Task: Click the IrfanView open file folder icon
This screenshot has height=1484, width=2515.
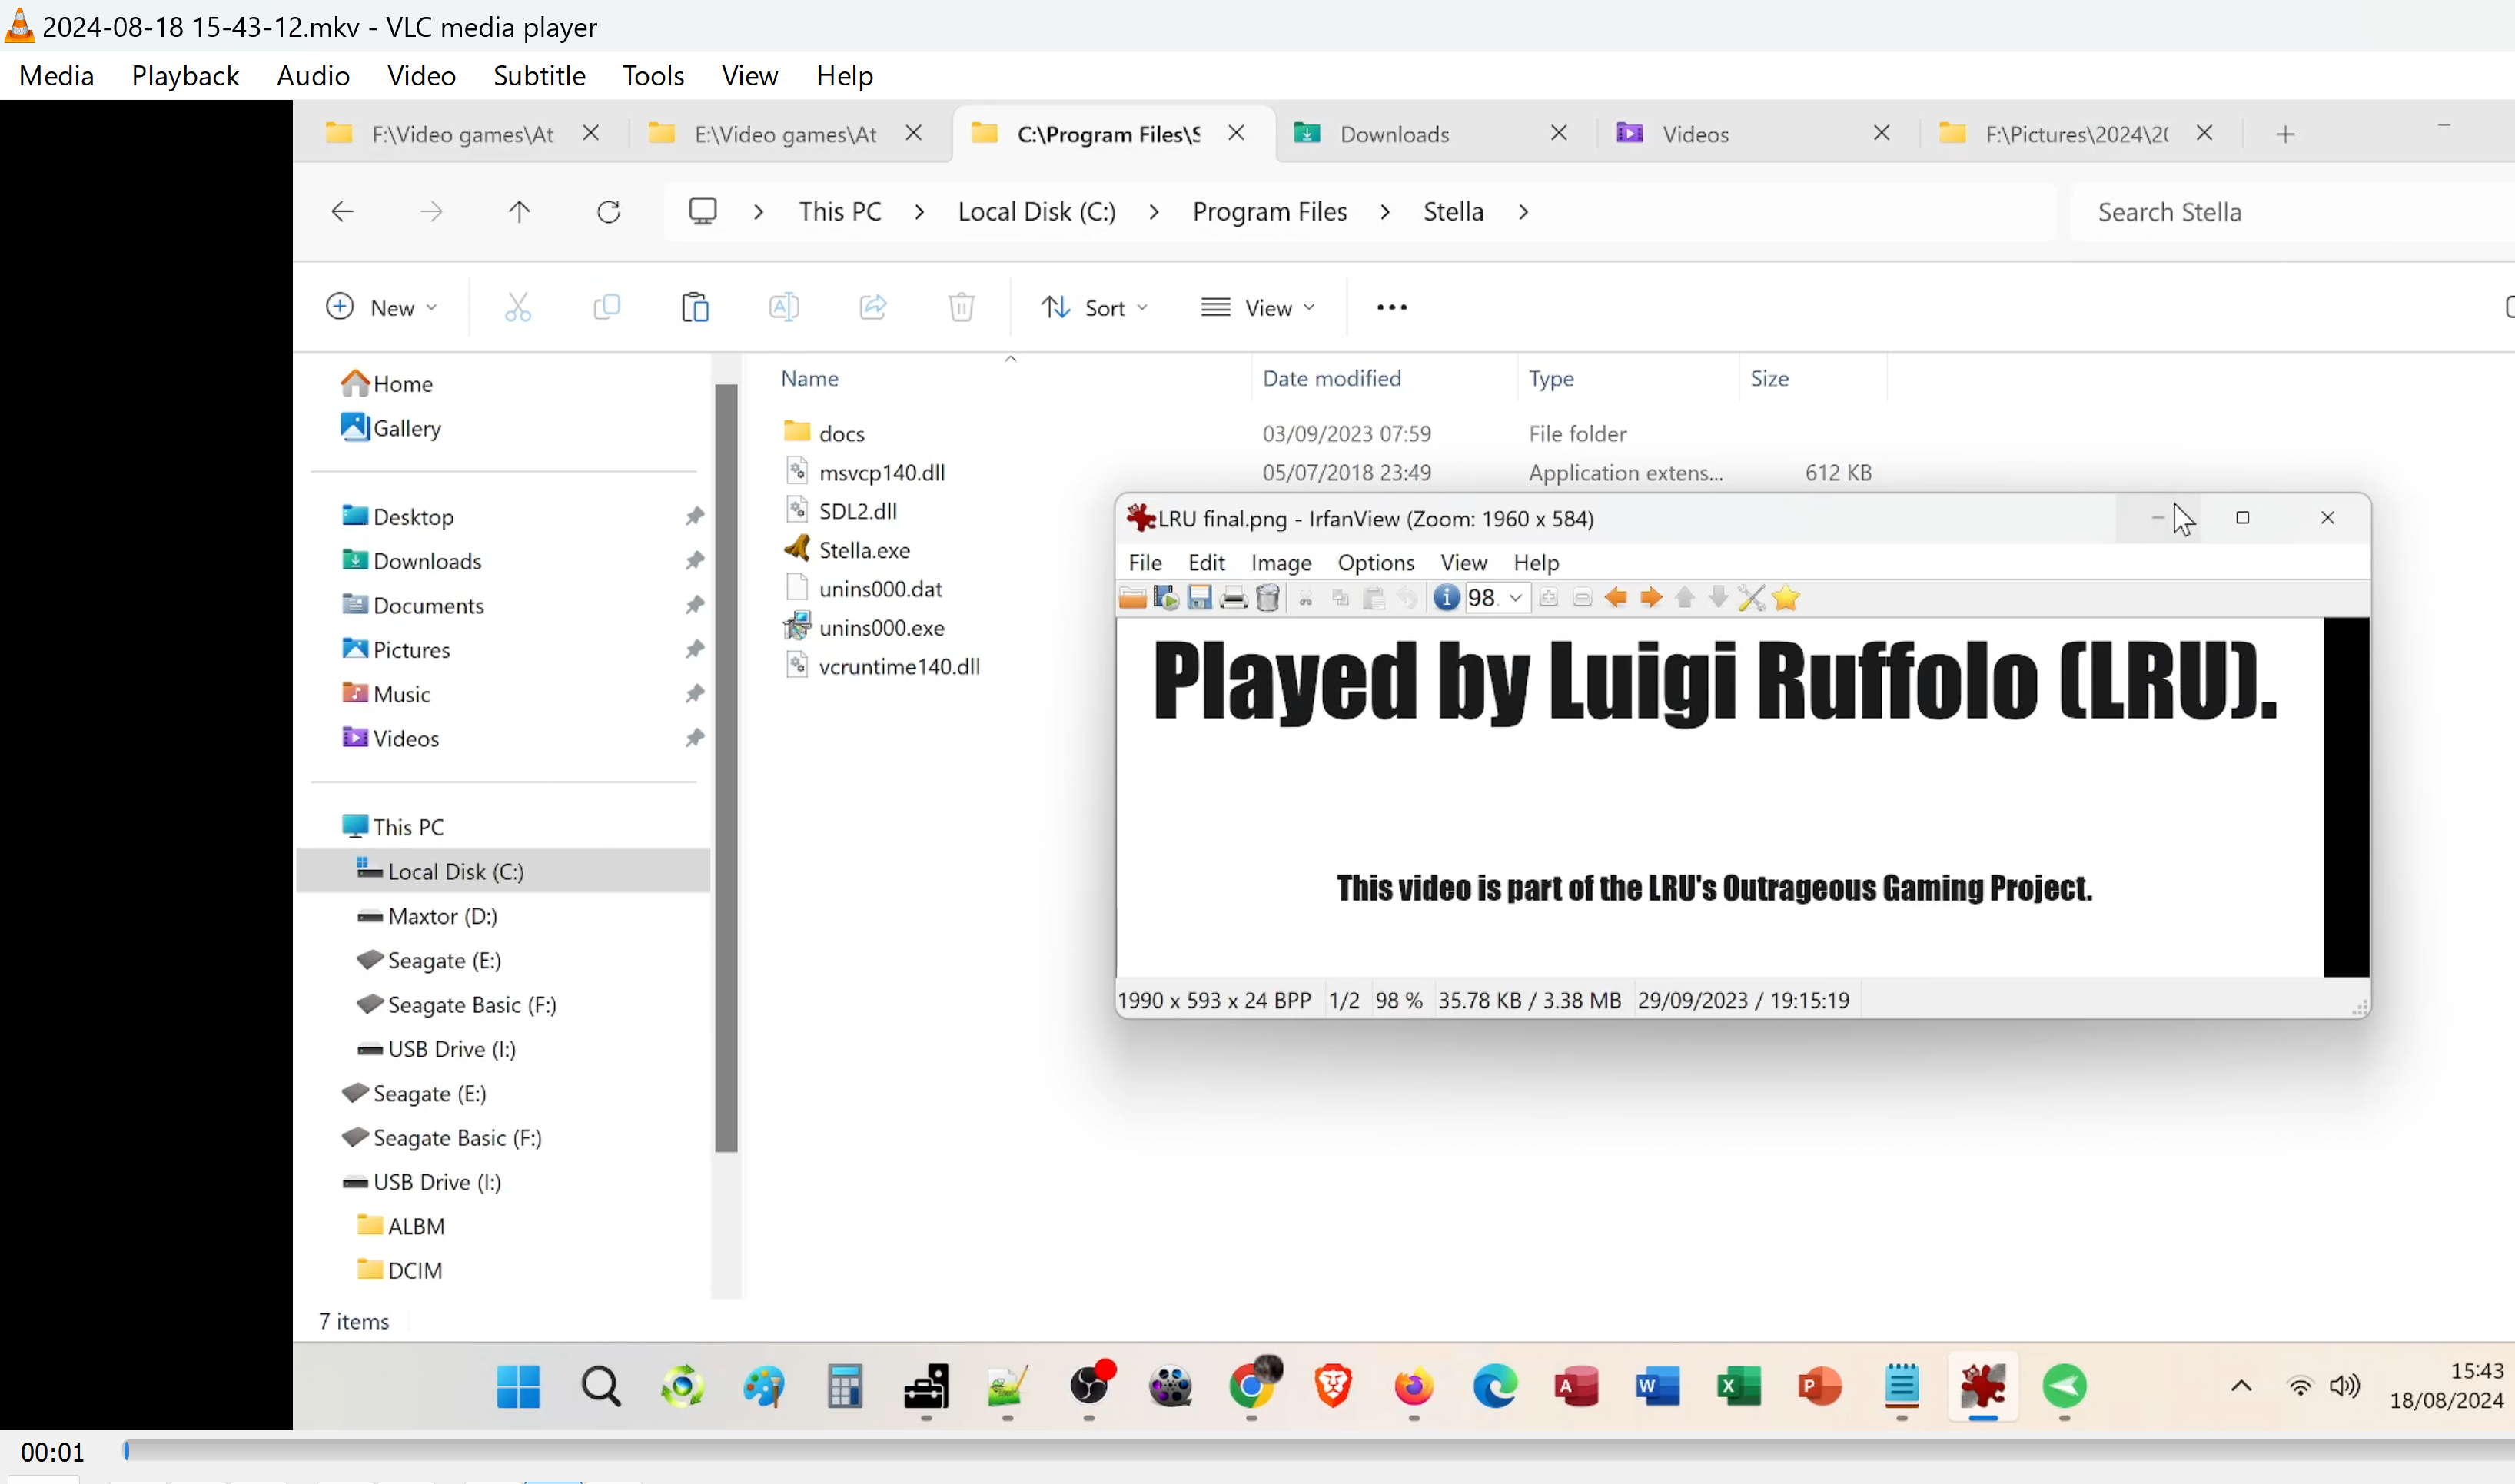Action: (1132, 598)
